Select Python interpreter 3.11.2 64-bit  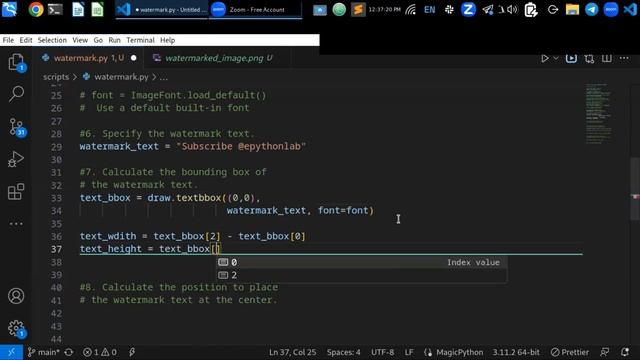tap(516, 352)
